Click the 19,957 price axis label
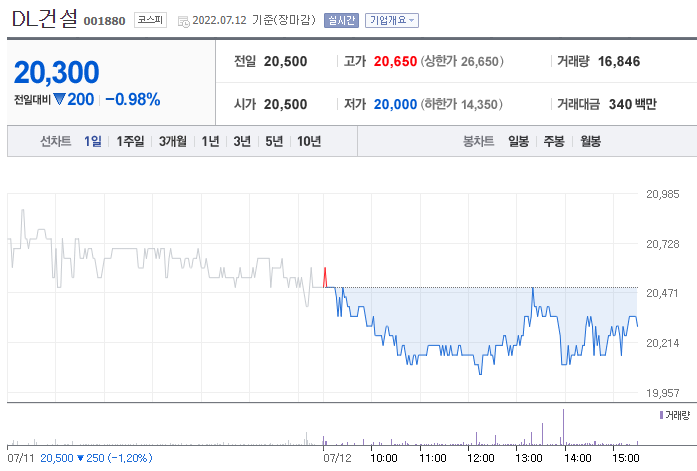Screen dimensions: 697x471 [662, 393]
